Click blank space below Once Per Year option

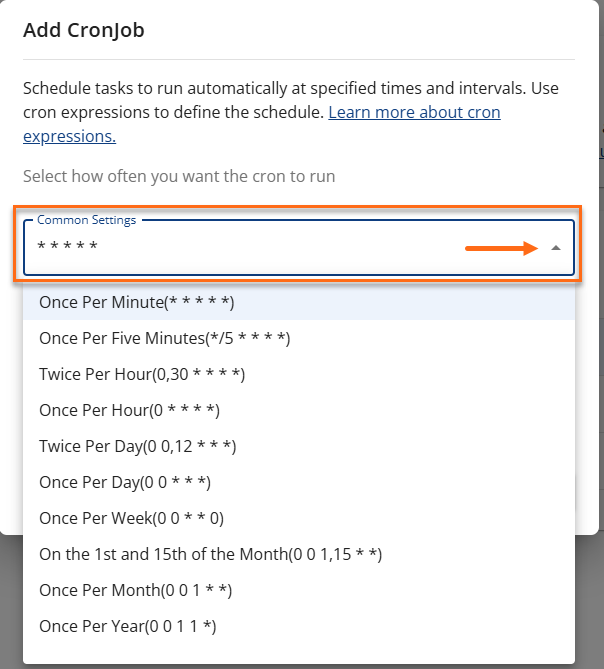pos(300,652)
